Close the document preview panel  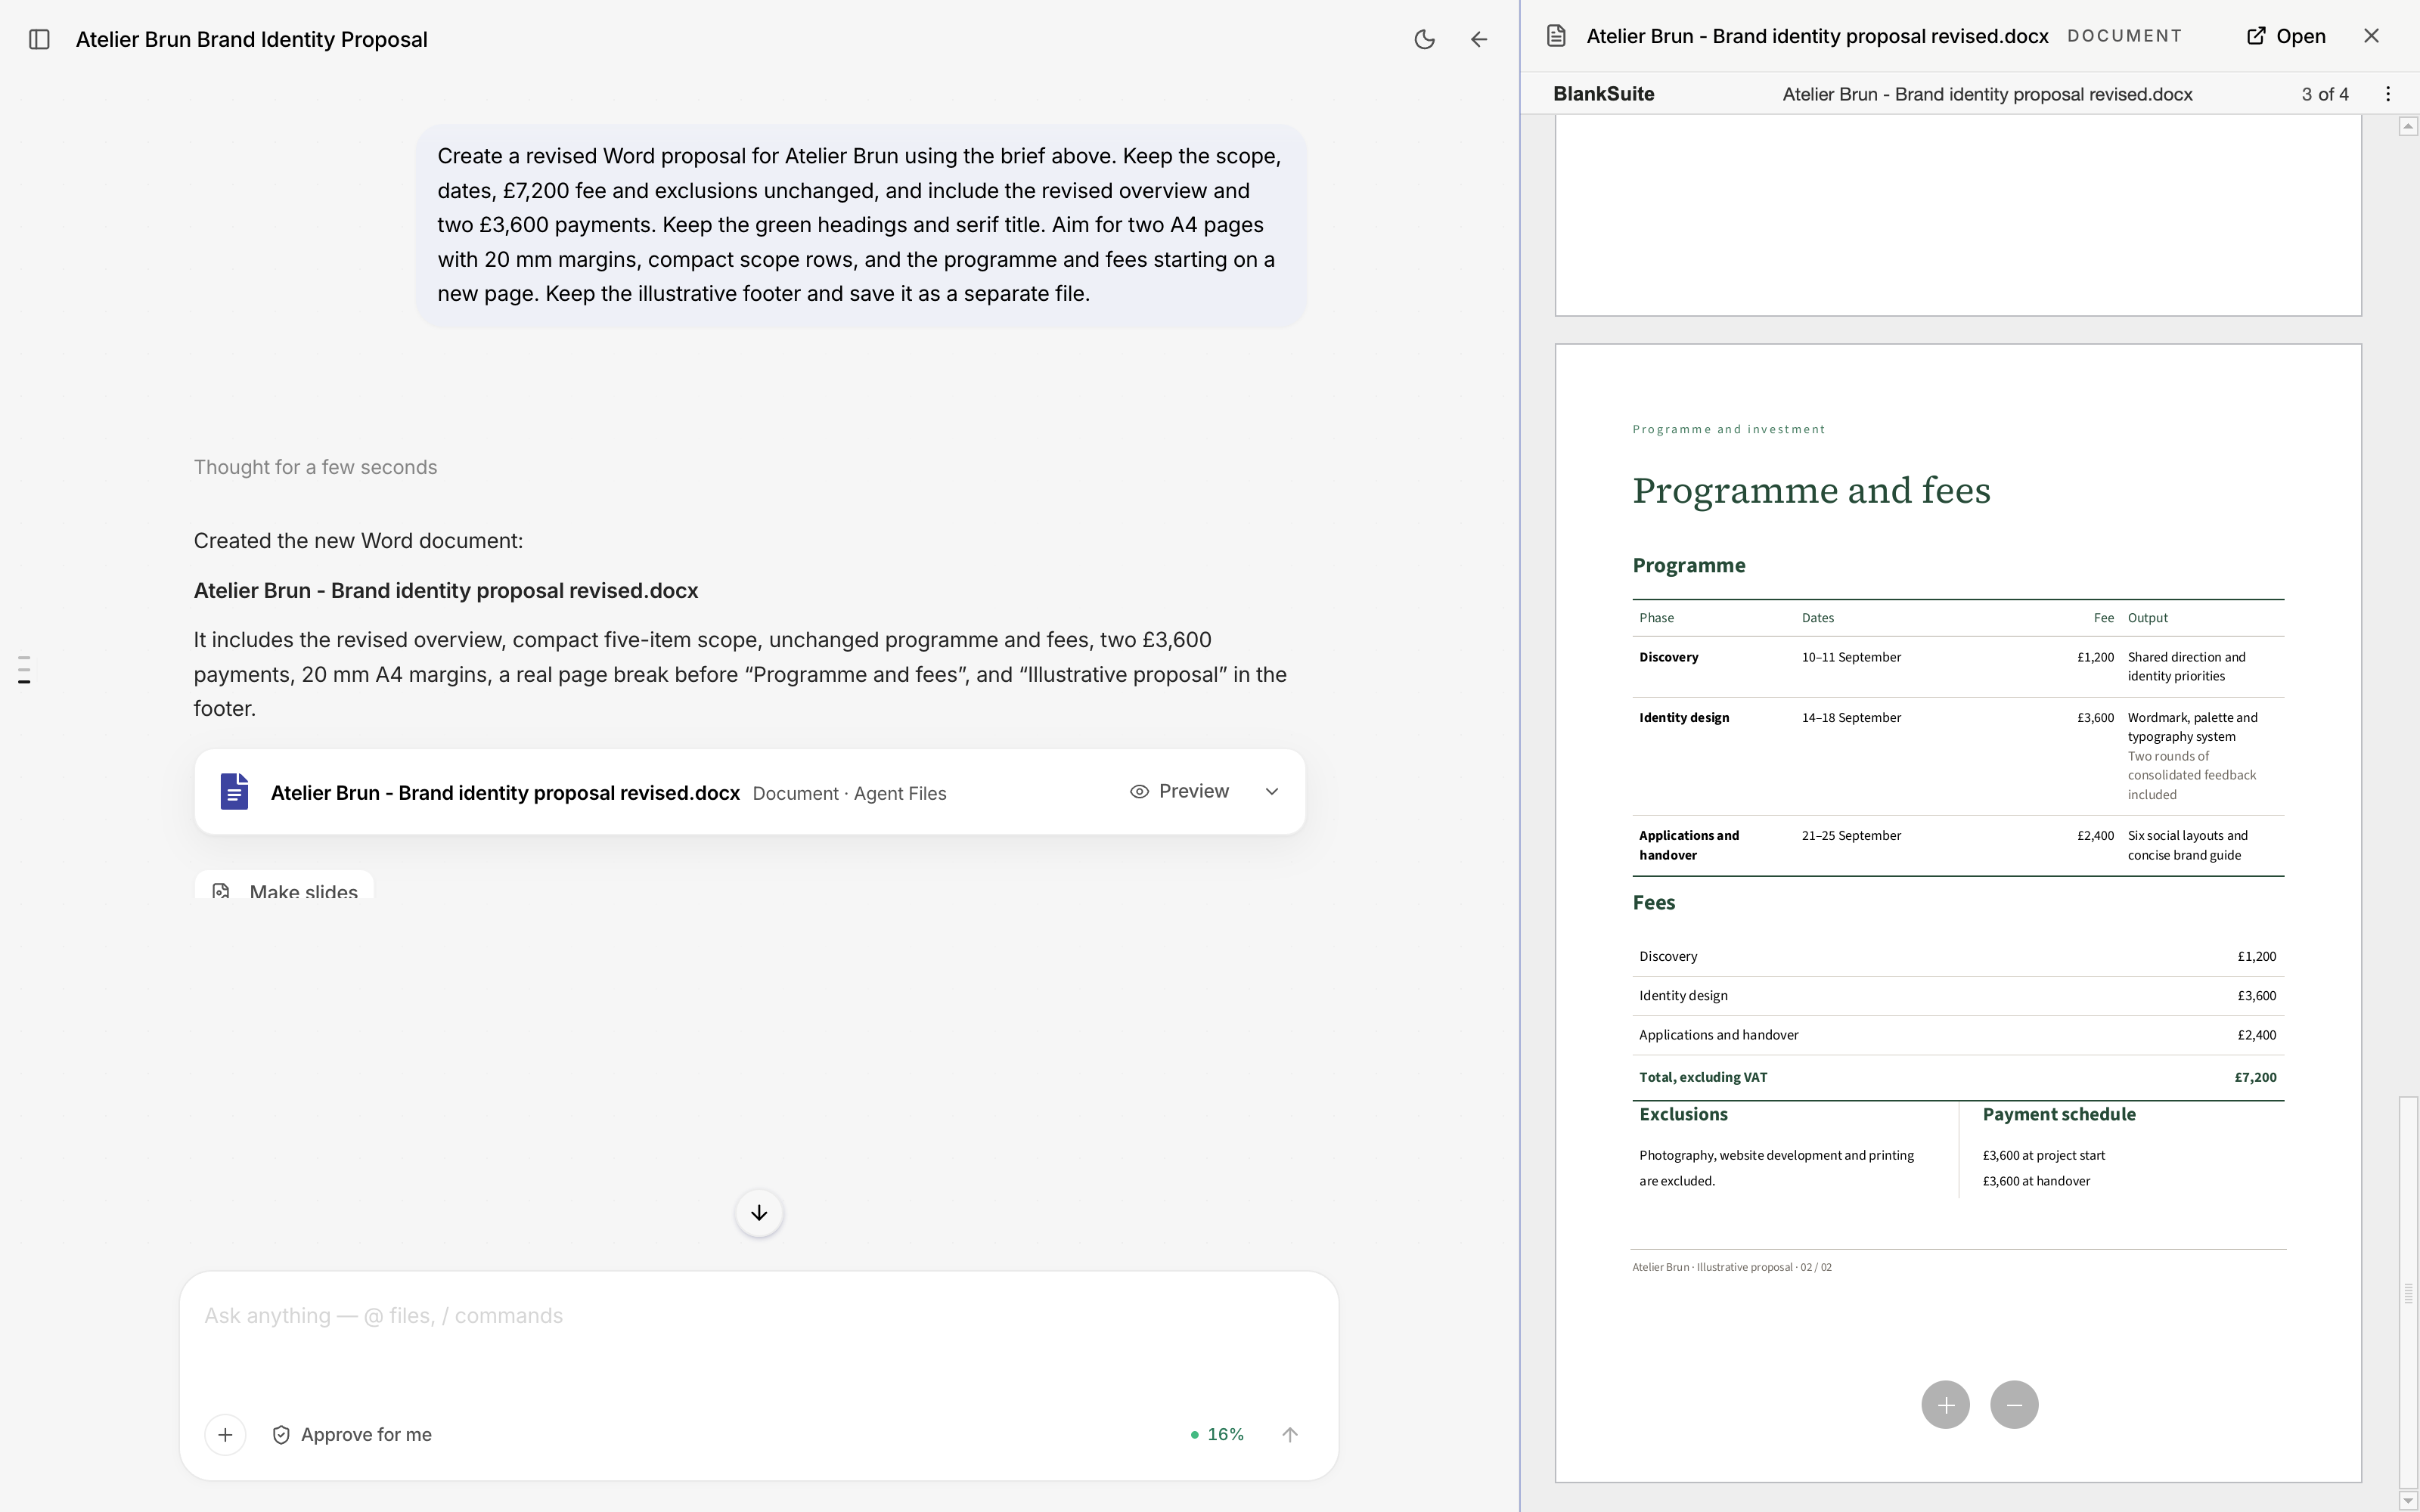click(2371, 36)
